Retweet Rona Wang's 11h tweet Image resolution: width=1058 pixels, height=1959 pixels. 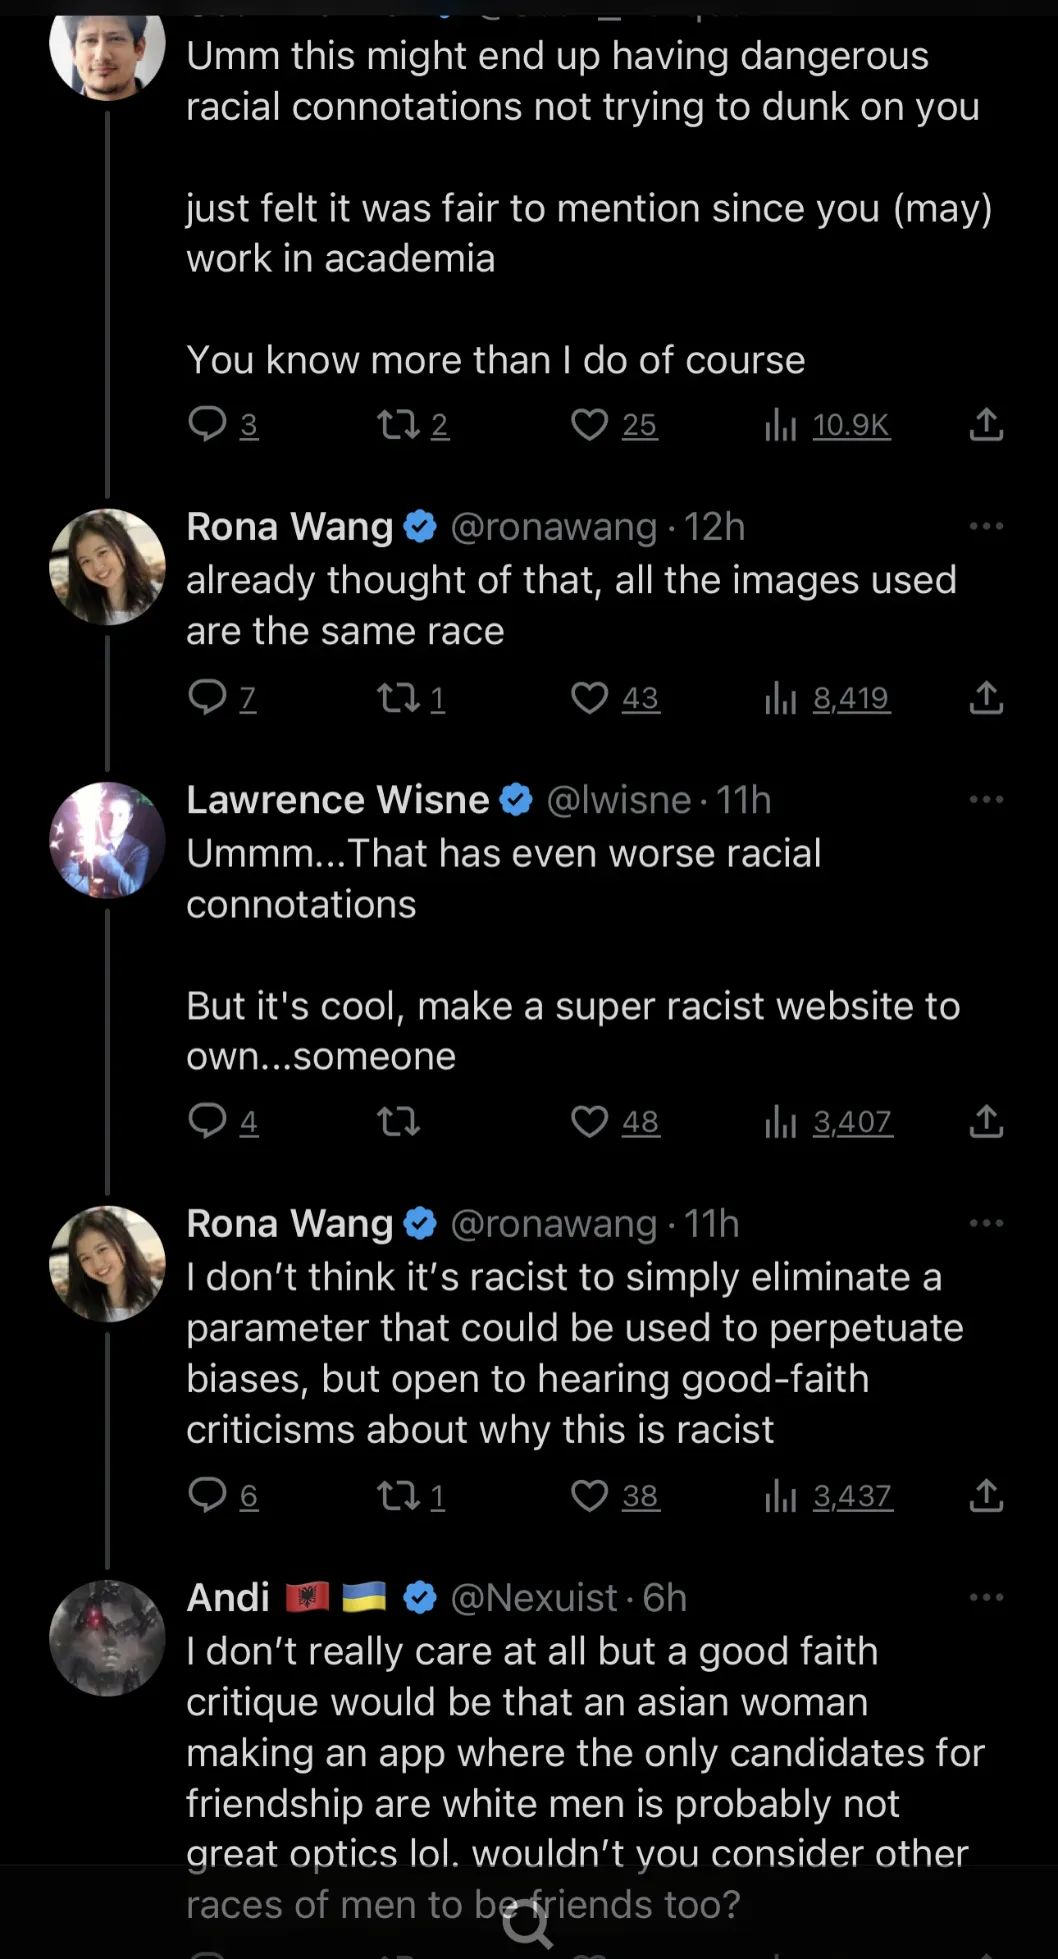(398, 1495)
